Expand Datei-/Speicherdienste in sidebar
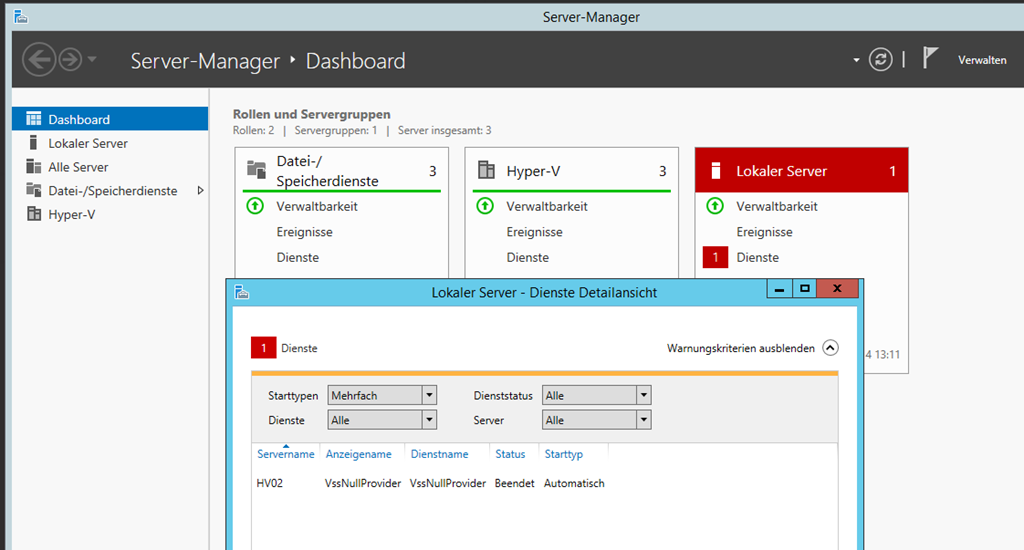 coord(200,191)
